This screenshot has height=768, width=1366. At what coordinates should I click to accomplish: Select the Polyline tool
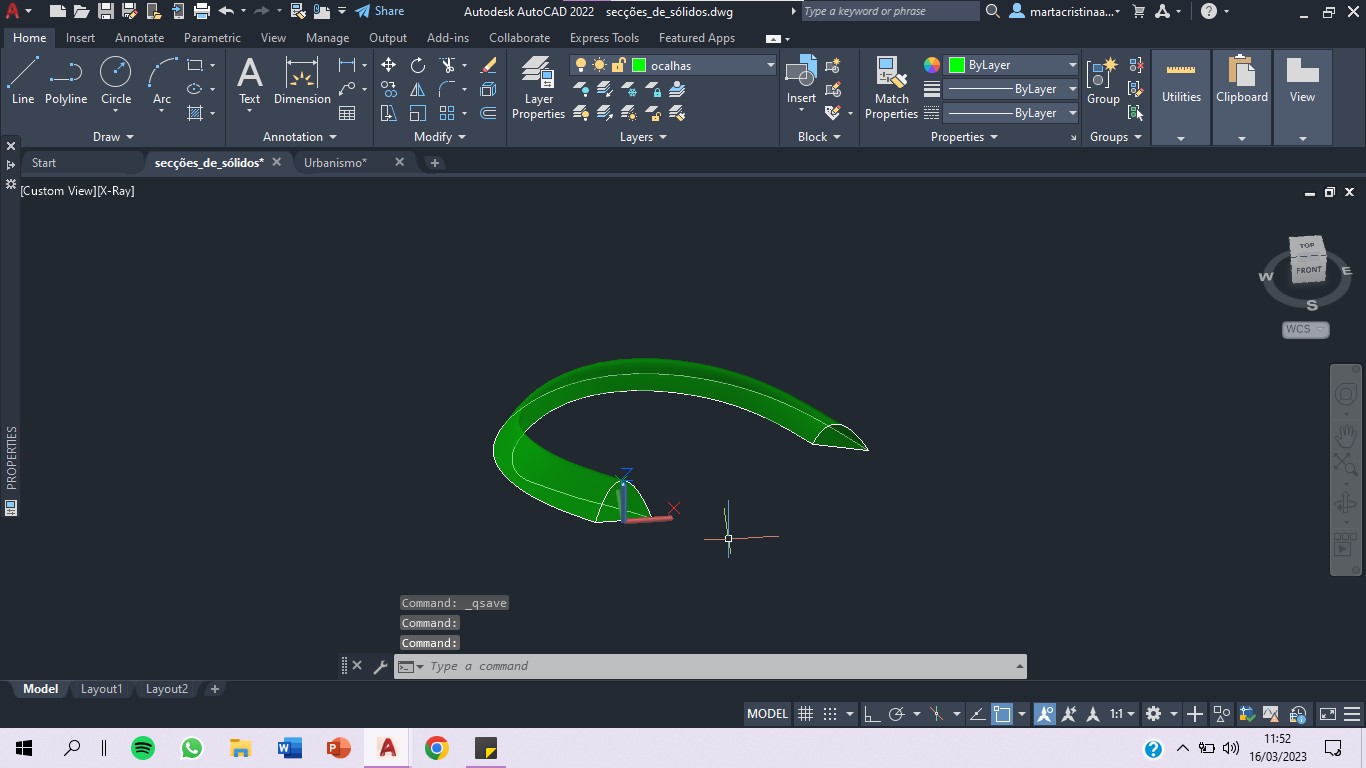click(x=66, y=81)
